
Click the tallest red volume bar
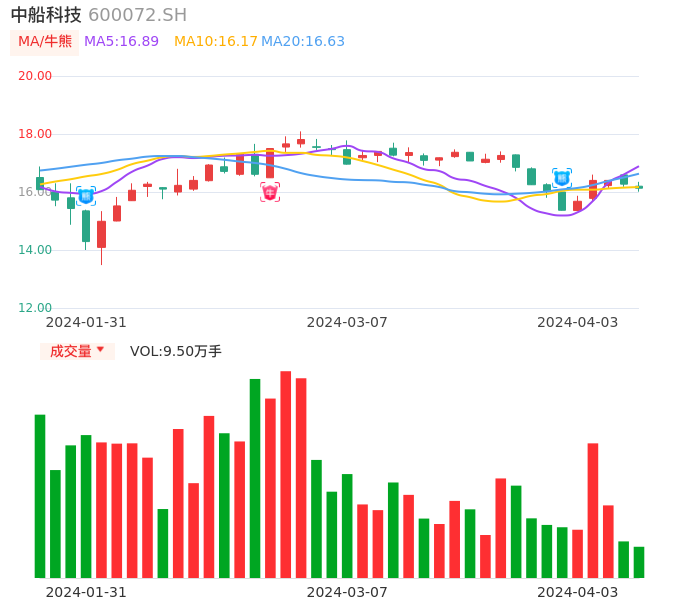(x=286, y=474)
